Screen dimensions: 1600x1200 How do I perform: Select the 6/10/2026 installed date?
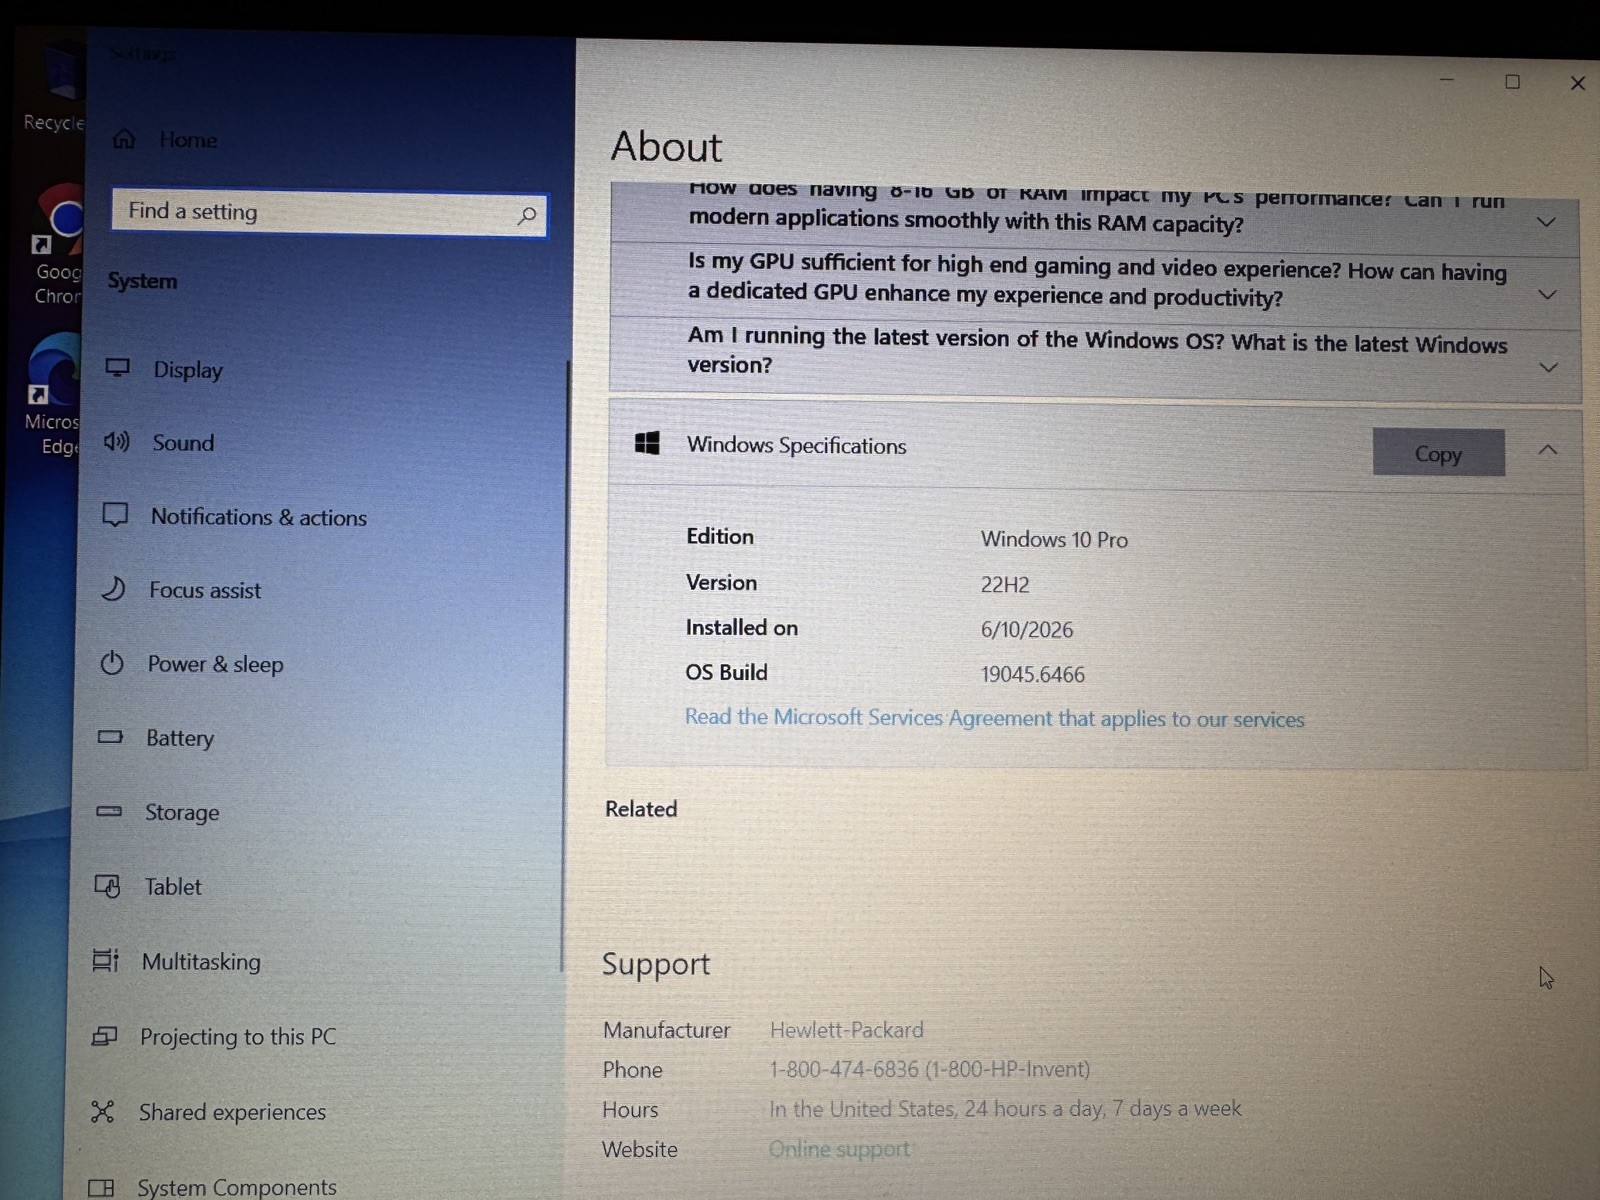(1026, 629)
